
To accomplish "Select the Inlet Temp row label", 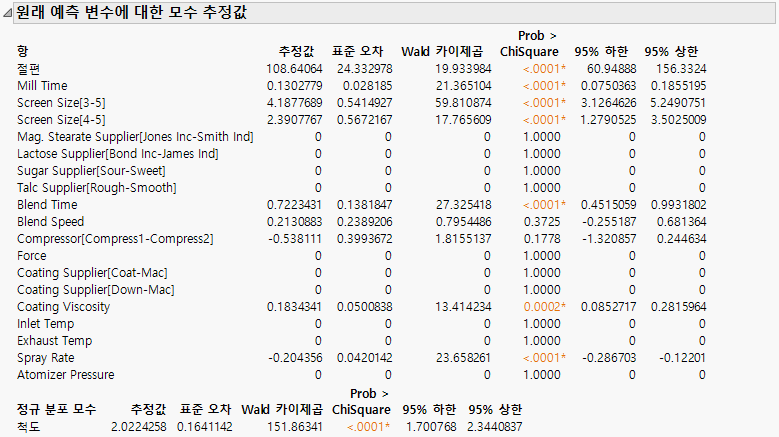I will pyautogui.click(x=46, y=324).
